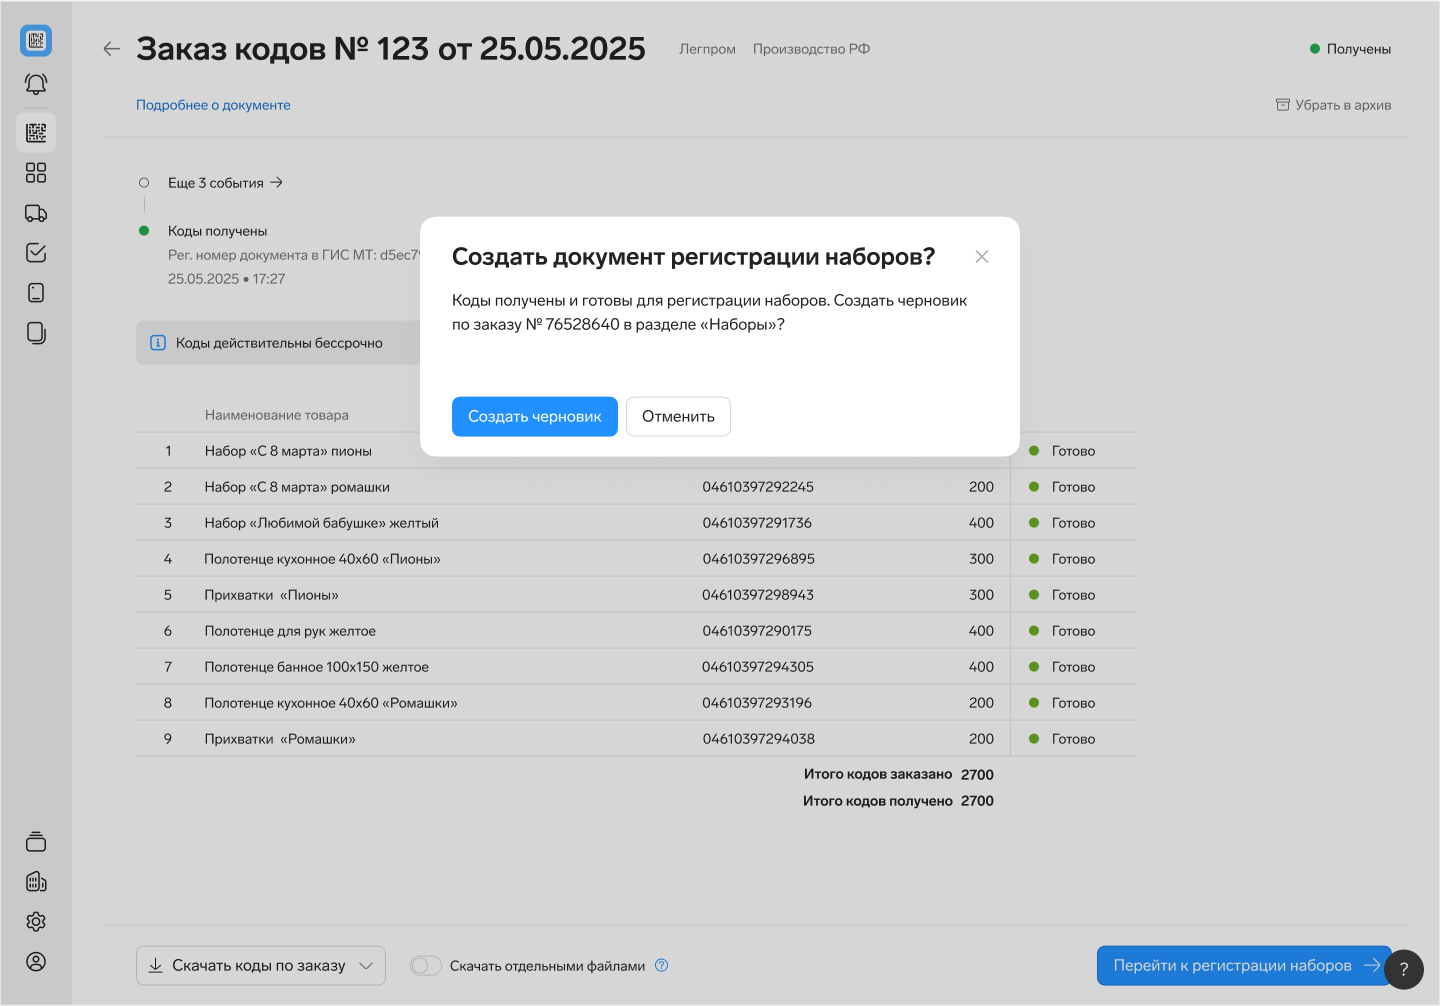1440x1006 pixels.
Task: Go back using the left arrow
Action: [112, 49]
